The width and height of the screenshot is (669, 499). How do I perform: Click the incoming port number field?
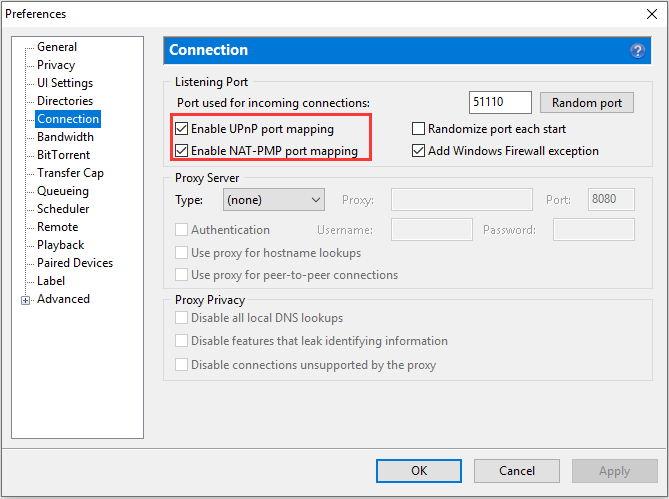(x=500, y=102)
